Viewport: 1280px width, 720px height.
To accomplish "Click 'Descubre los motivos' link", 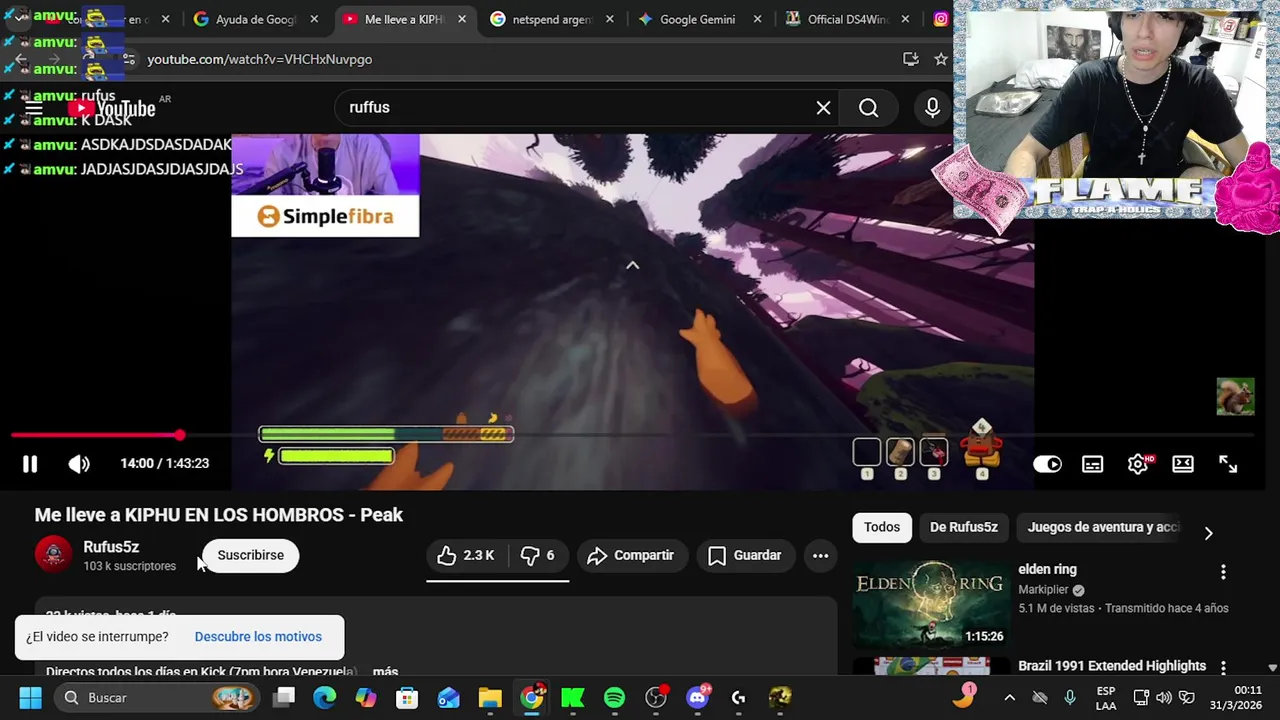I will 258,637.
